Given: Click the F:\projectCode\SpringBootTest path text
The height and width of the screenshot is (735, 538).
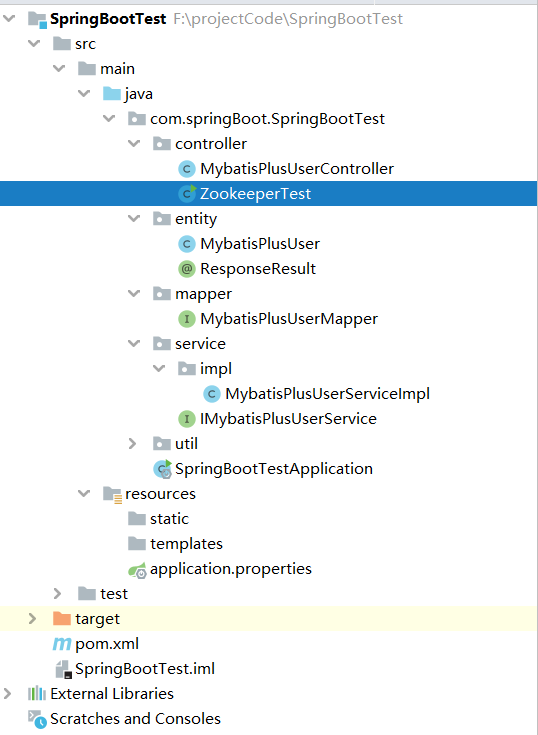Looking at the screenshot, I should point(288,19).
